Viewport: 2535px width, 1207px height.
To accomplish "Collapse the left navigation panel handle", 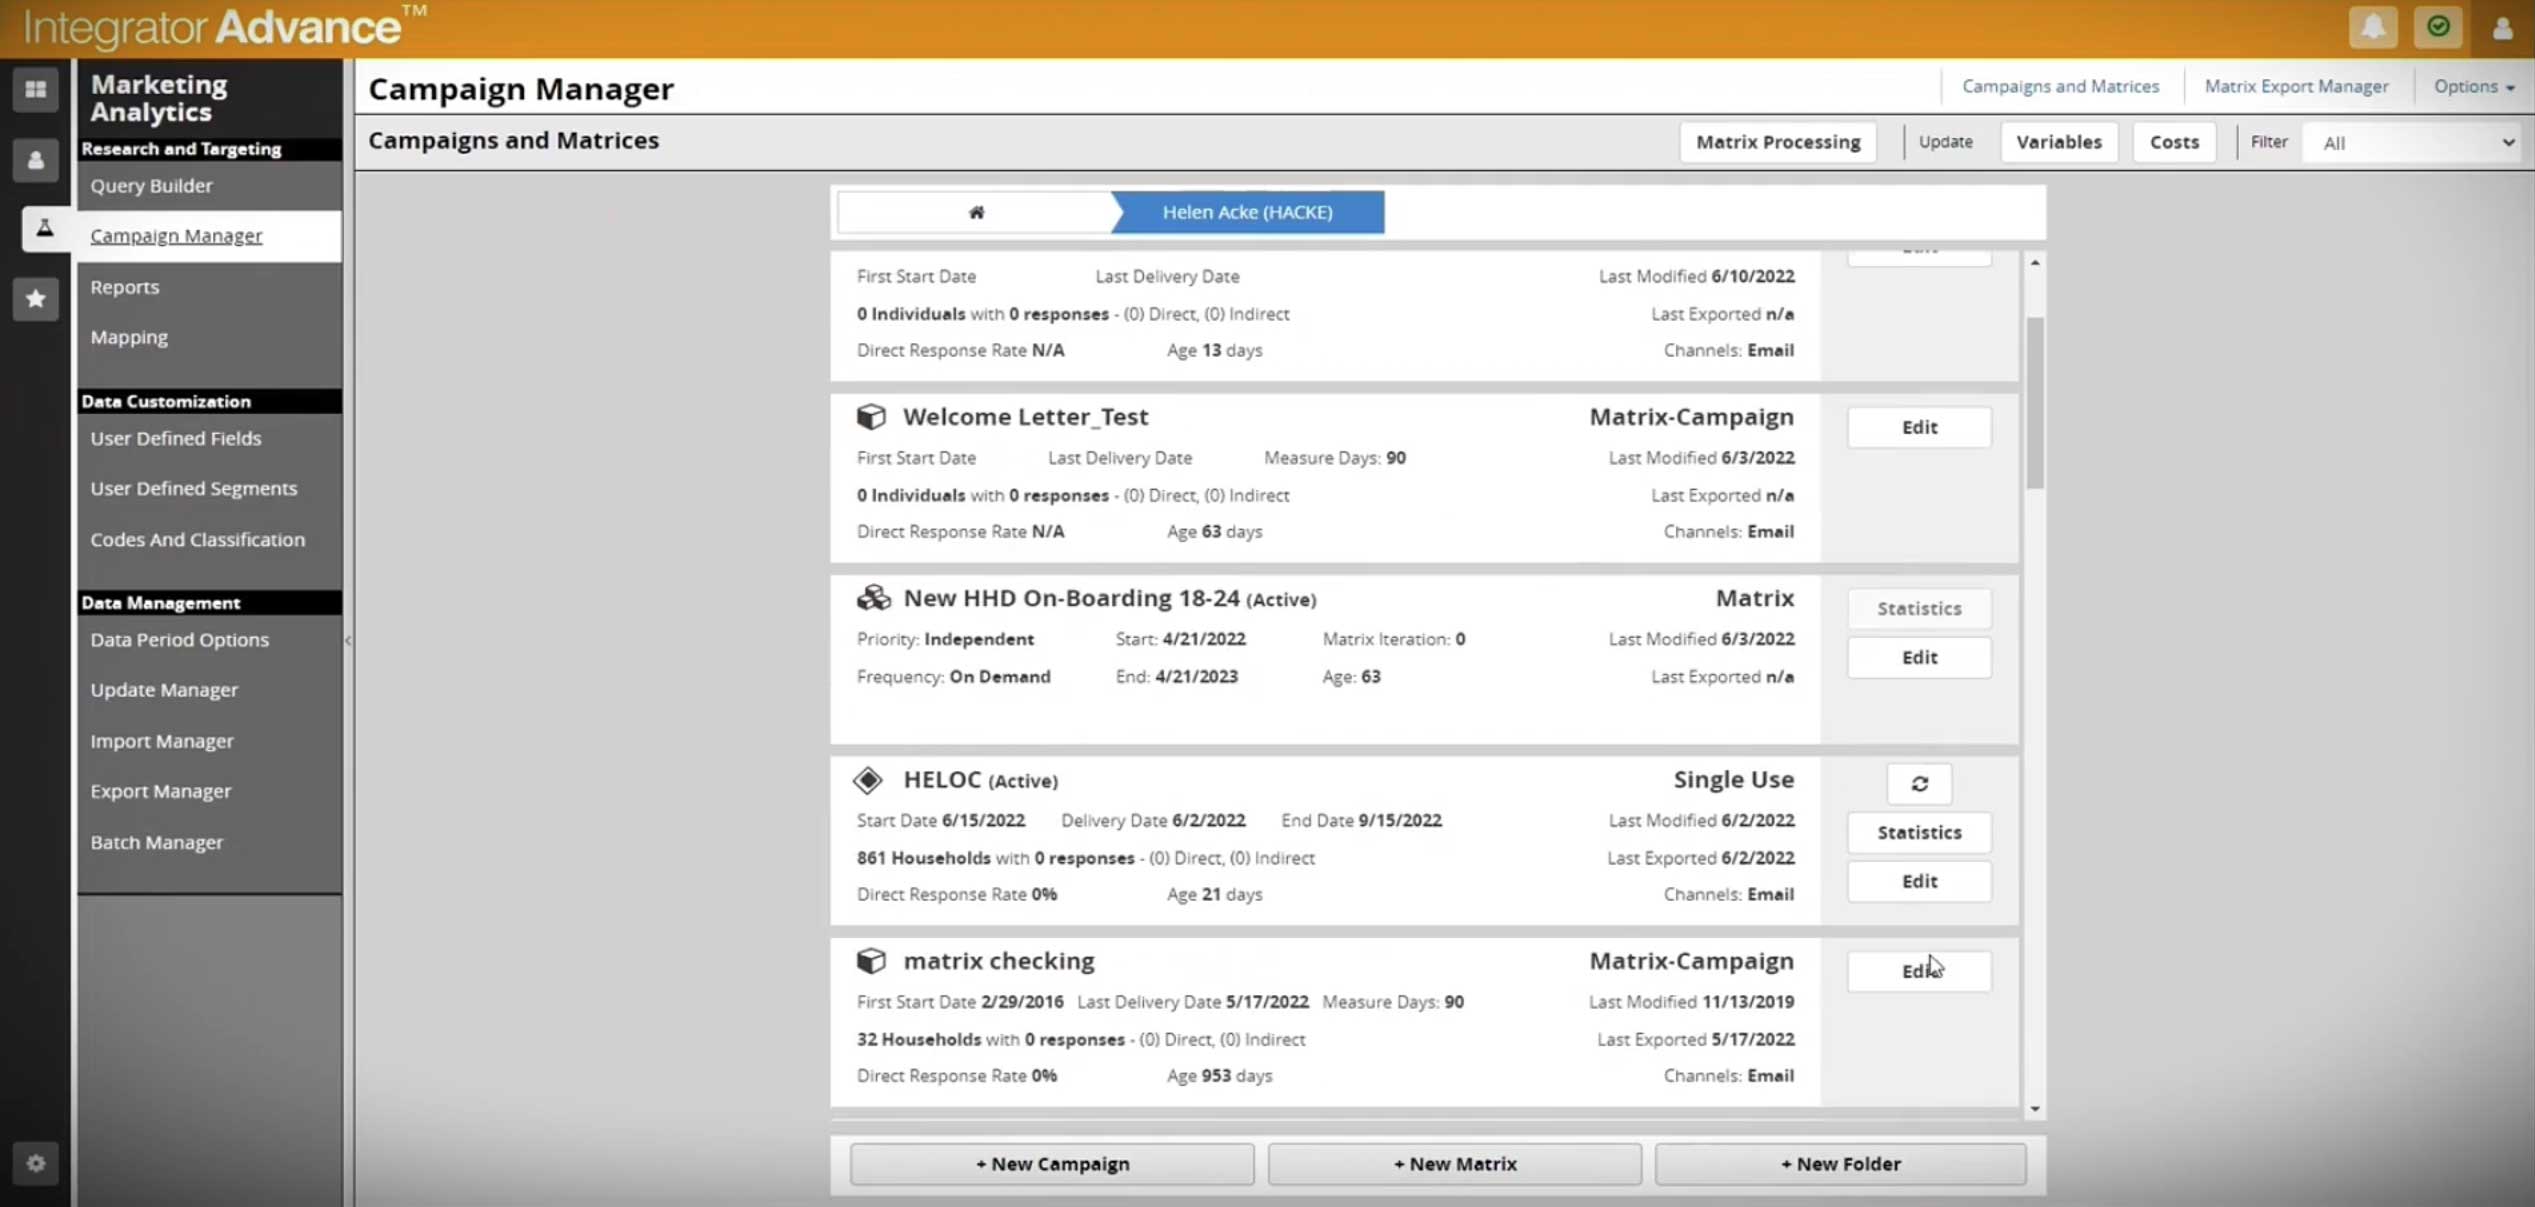I will tap(347, 640).
